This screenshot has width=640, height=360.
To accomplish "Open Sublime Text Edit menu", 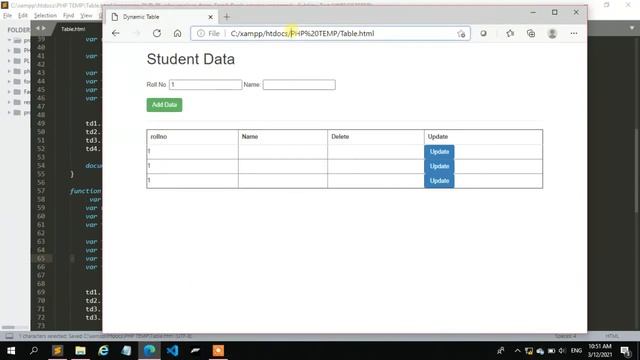I will coord(23,16).
